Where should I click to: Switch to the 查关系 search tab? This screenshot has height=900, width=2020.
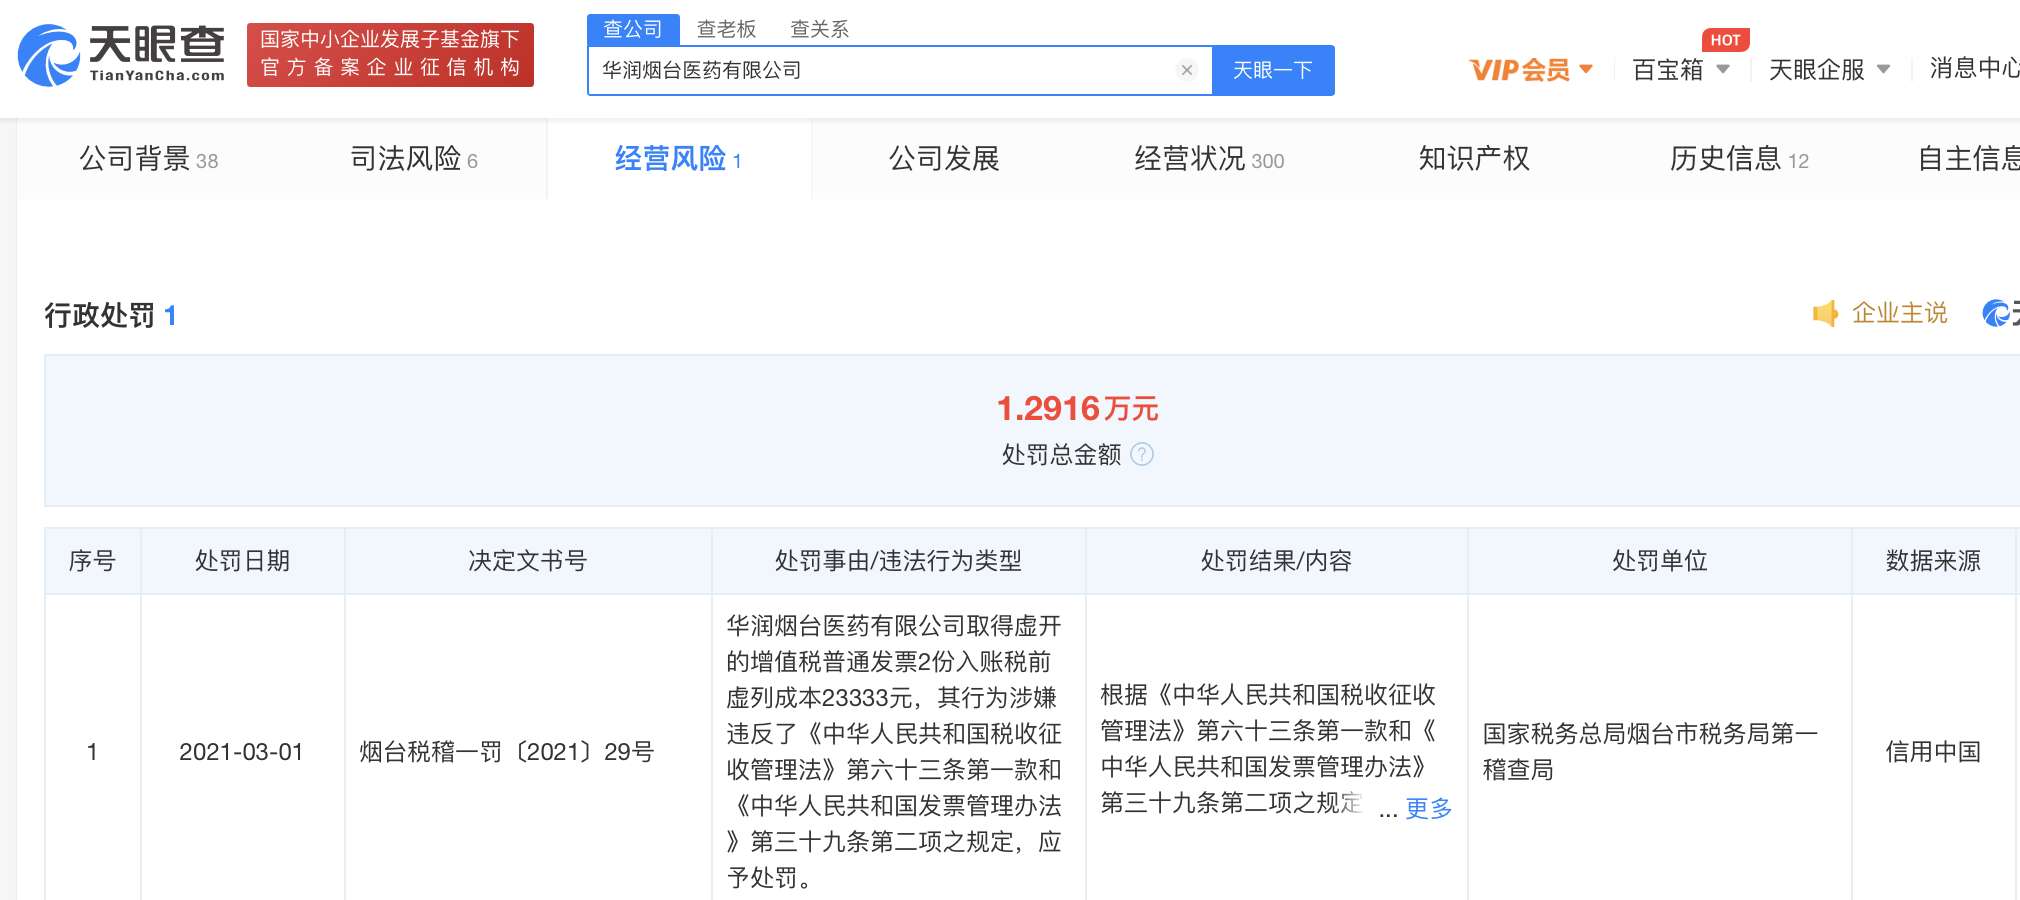819,29
